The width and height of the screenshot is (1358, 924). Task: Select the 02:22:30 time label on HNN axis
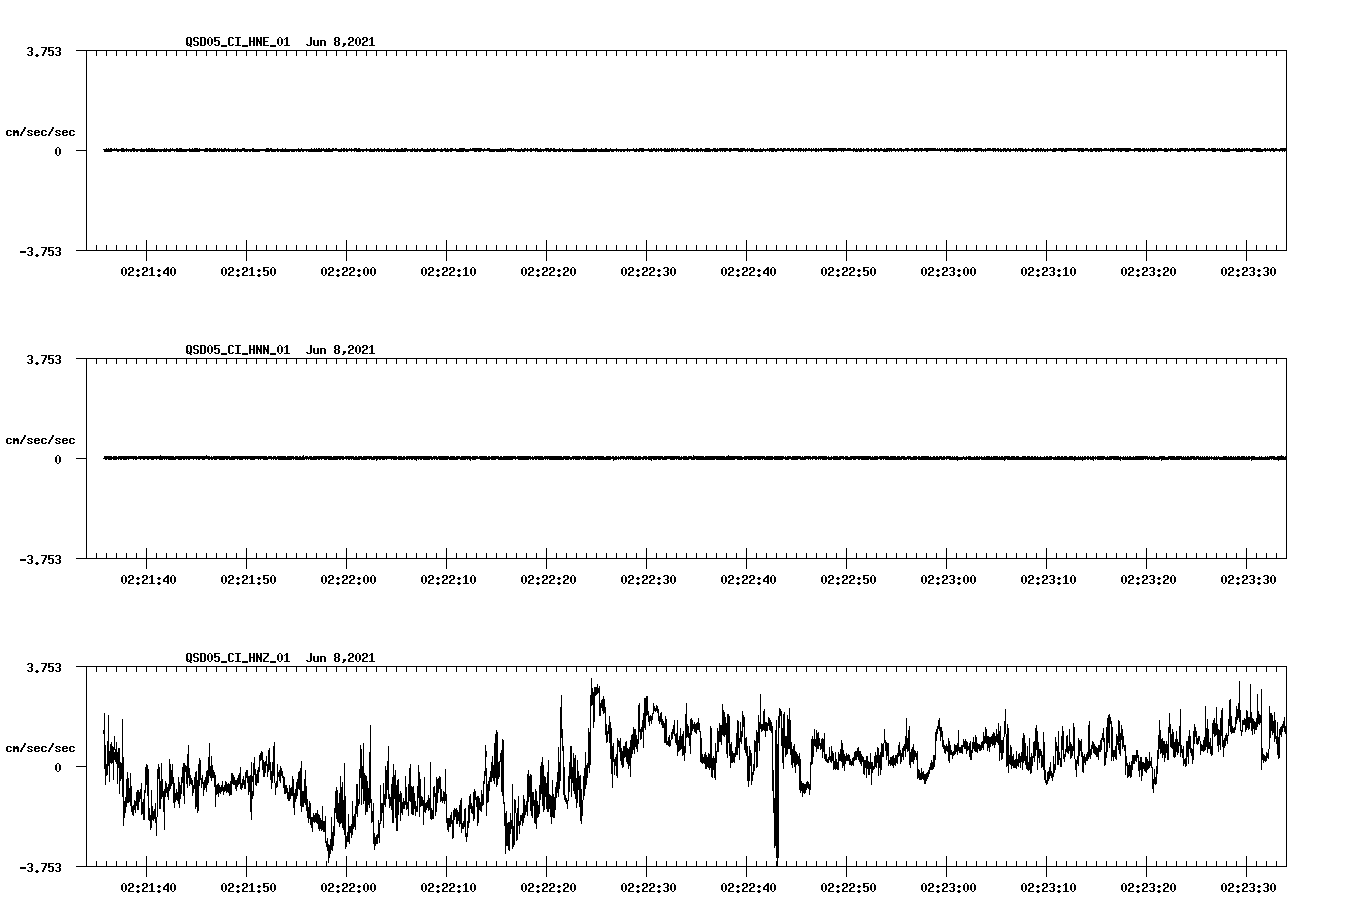click(x=648, y=580)
